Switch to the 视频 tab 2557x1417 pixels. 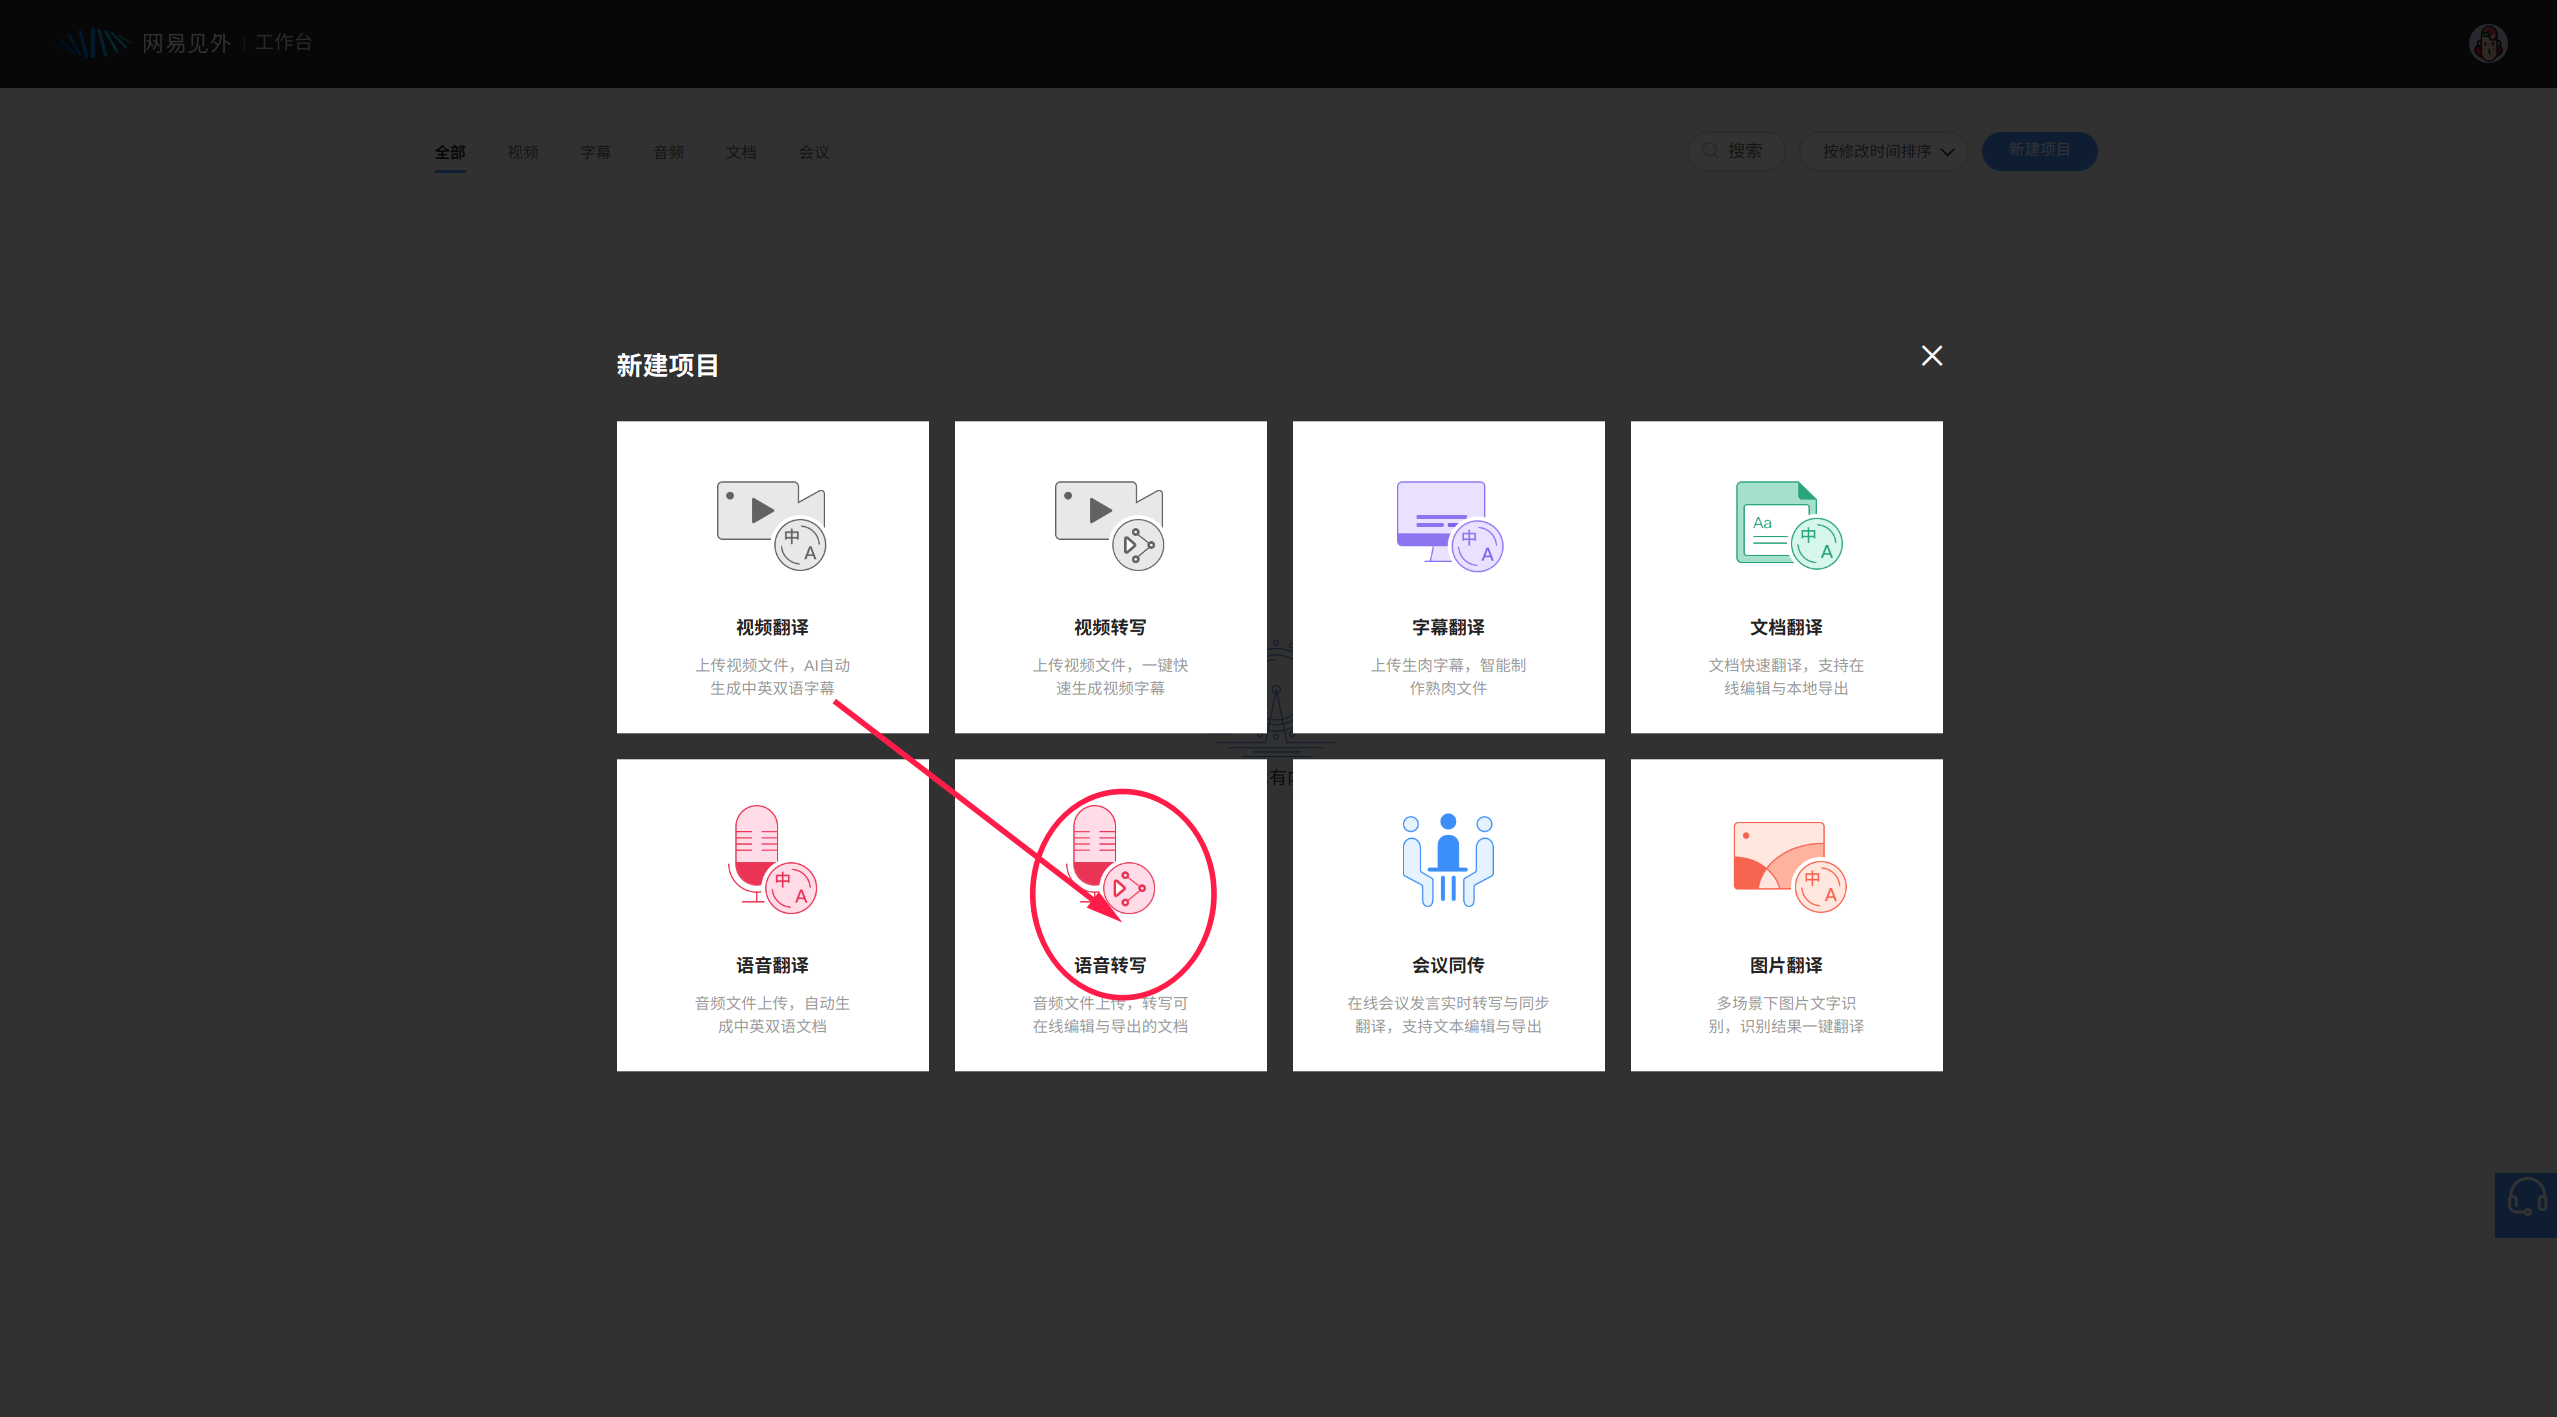(523, 152)
